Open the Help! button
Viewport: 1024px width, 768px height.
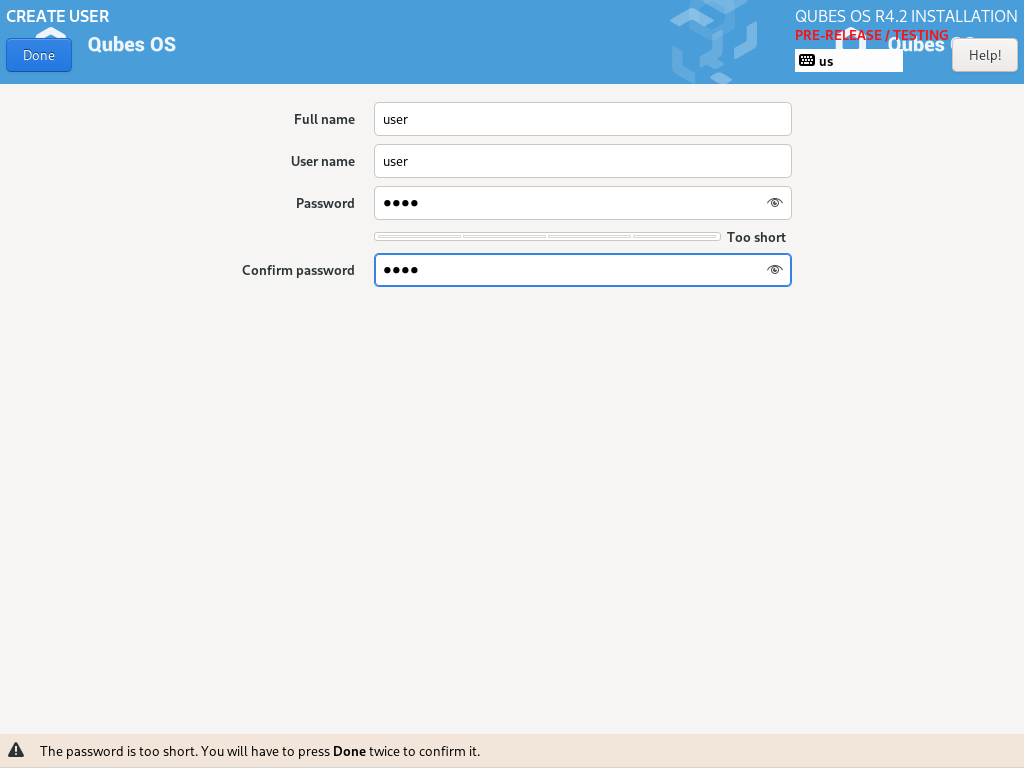click(984, 55)
